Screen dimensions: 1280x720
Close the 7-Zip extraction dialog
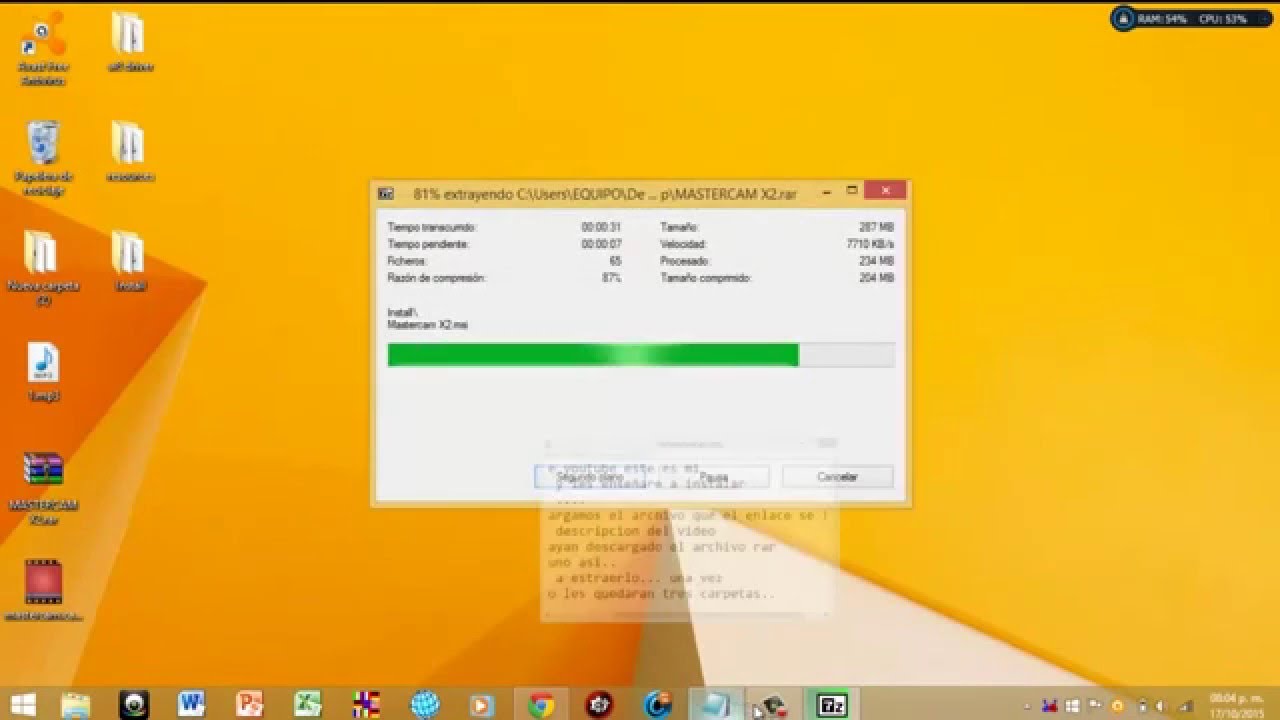[885, 190]
